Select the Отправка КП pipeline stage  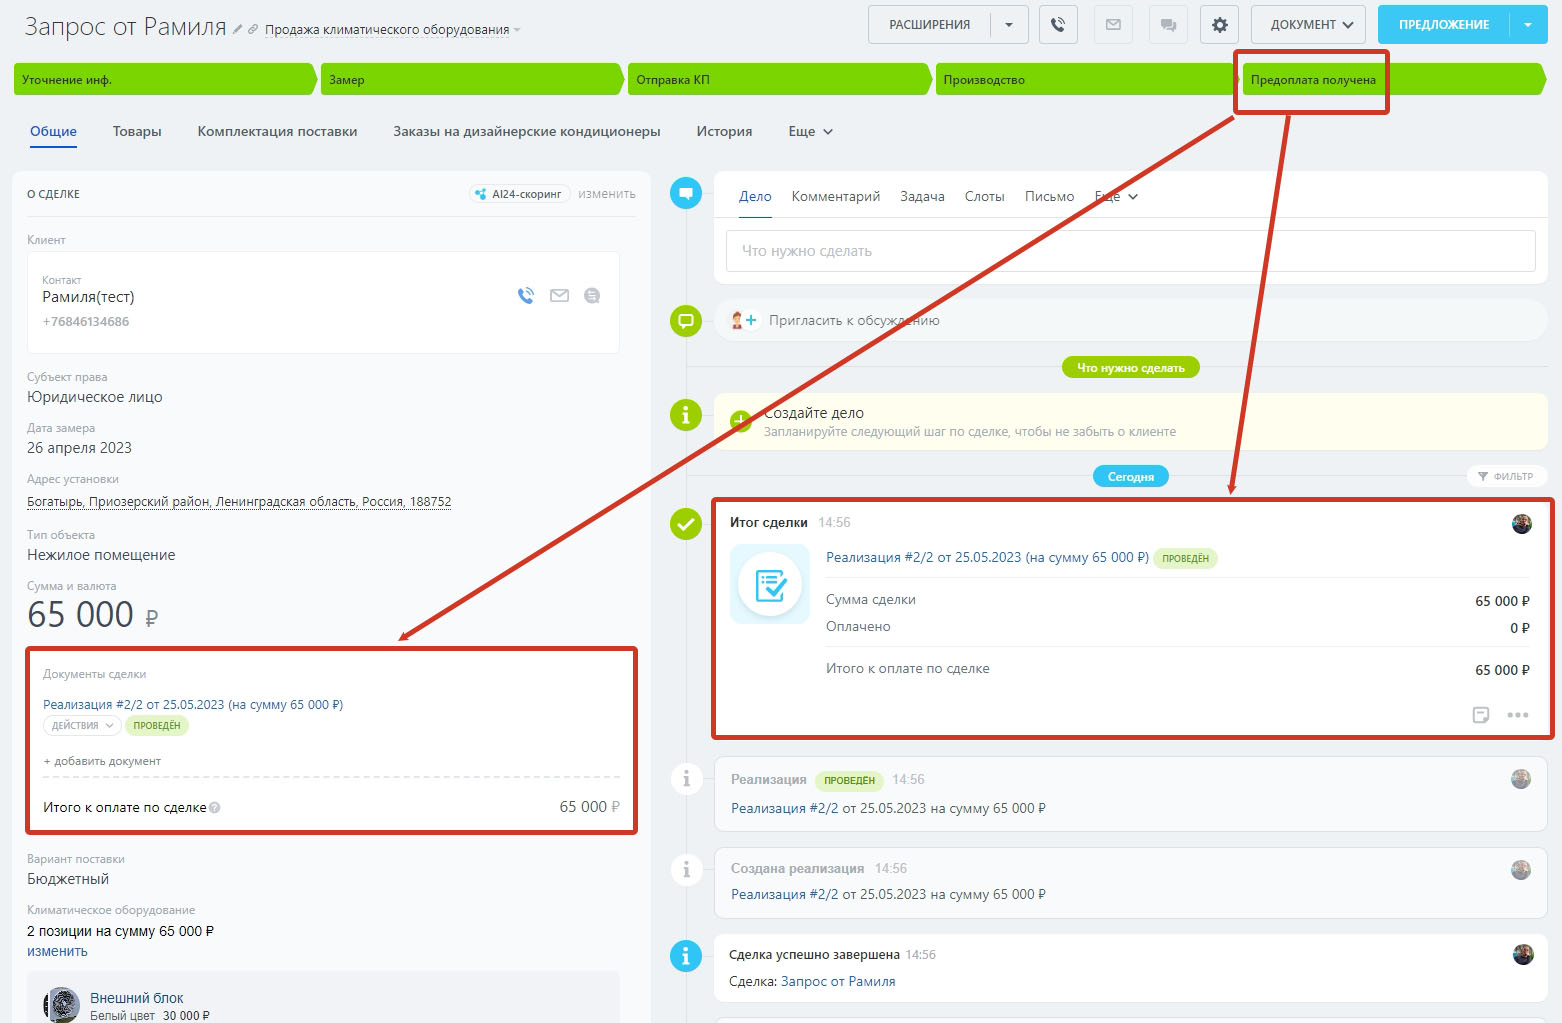tap(780, 80)
